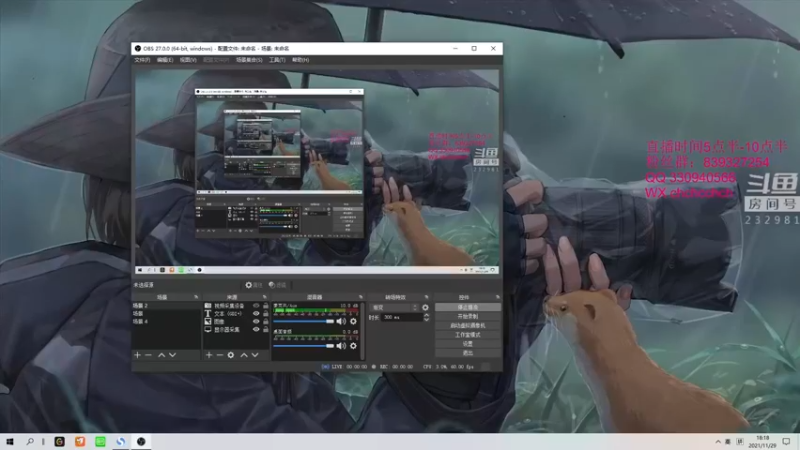Select scene 场景 4
The width and height of the screenshot is (800, 450).
click(x=166, y=321)
